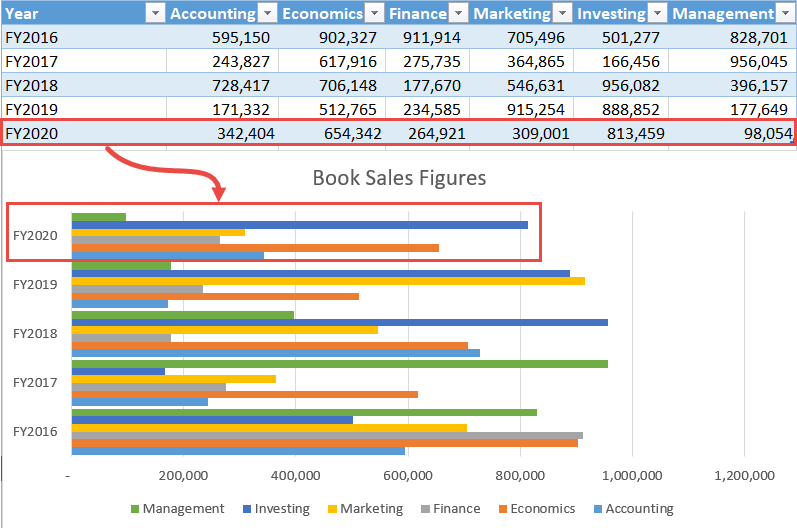Click the green Management legend swatch
The image size is (797, 528).
tap(134, 509)
